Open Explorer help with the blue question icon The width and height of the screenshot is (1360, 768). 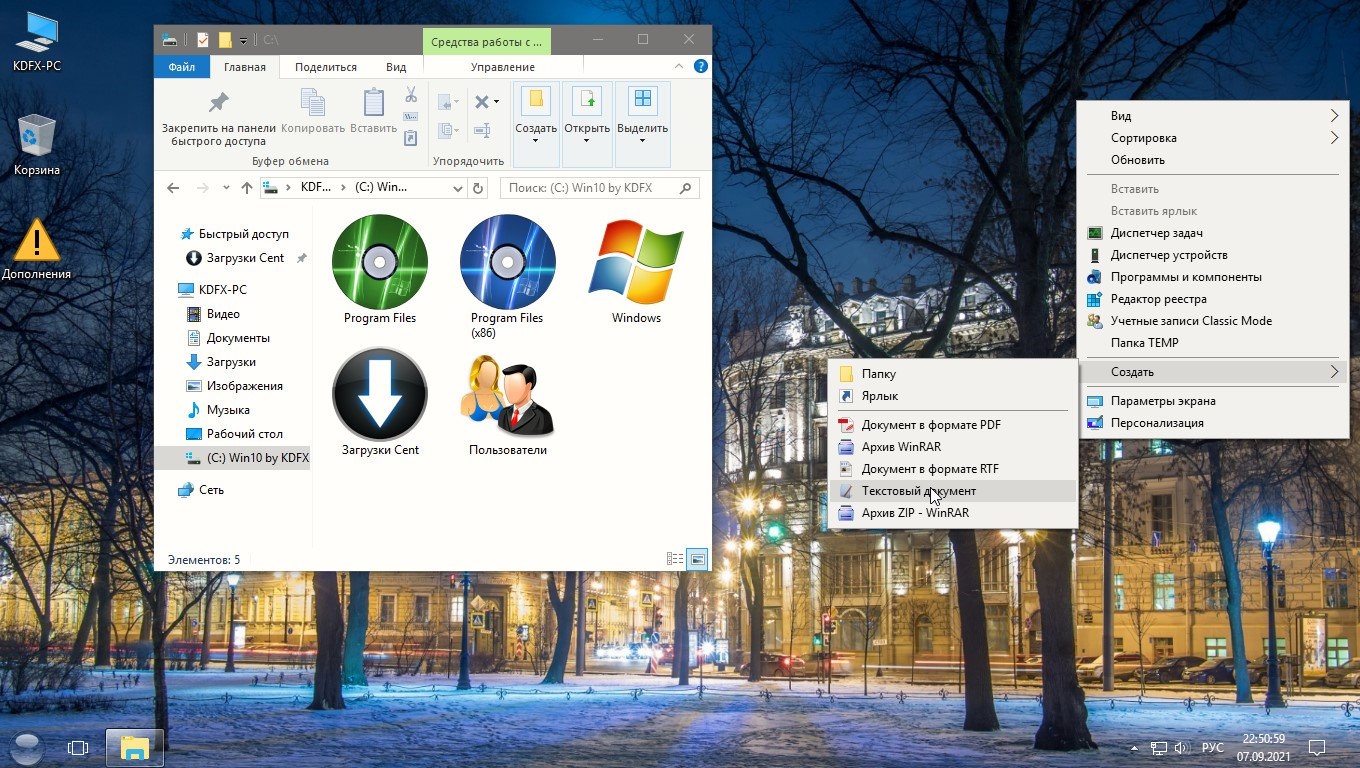coord(701,66)
